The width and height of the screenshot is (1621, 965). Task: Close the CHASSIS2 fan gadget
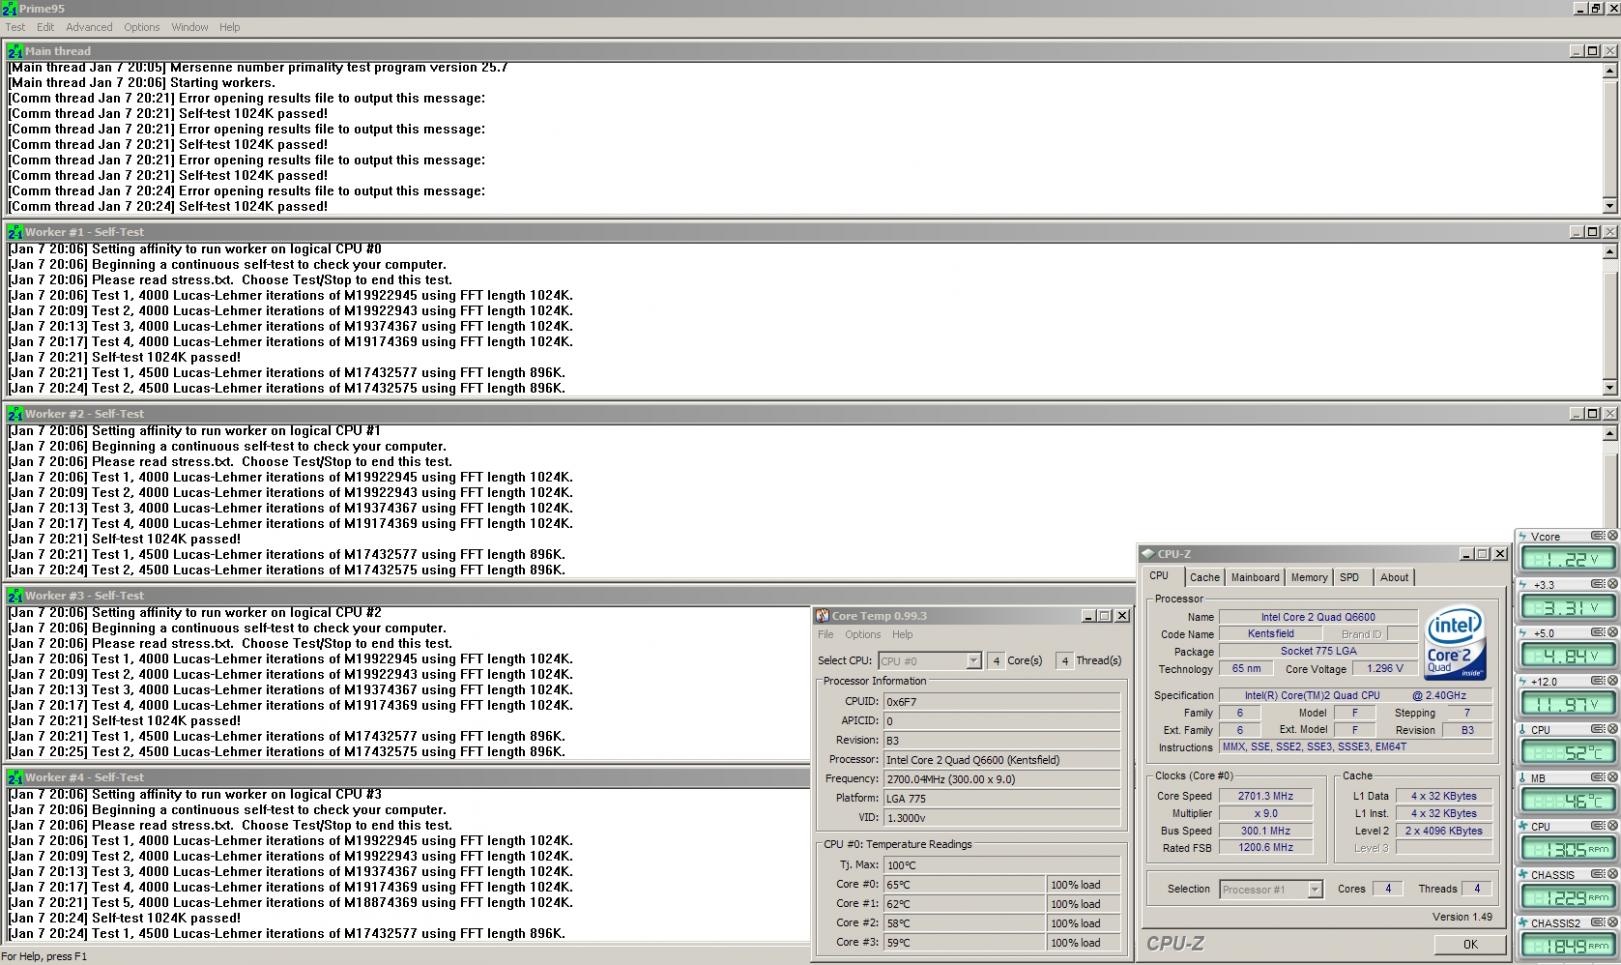point(1612,922)
